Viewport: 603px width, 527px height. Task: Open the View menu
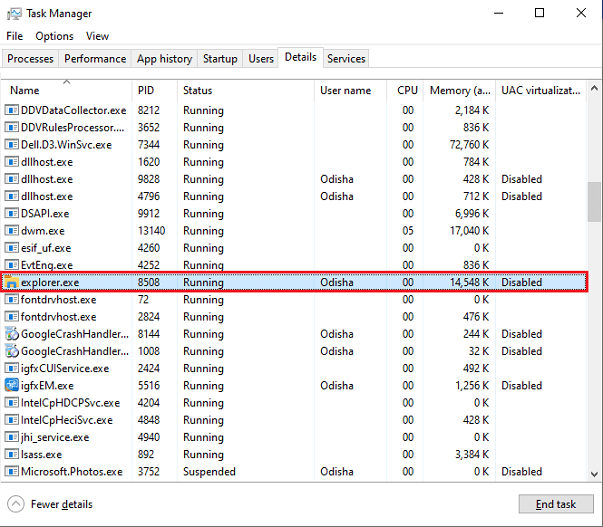pos(97,36)
